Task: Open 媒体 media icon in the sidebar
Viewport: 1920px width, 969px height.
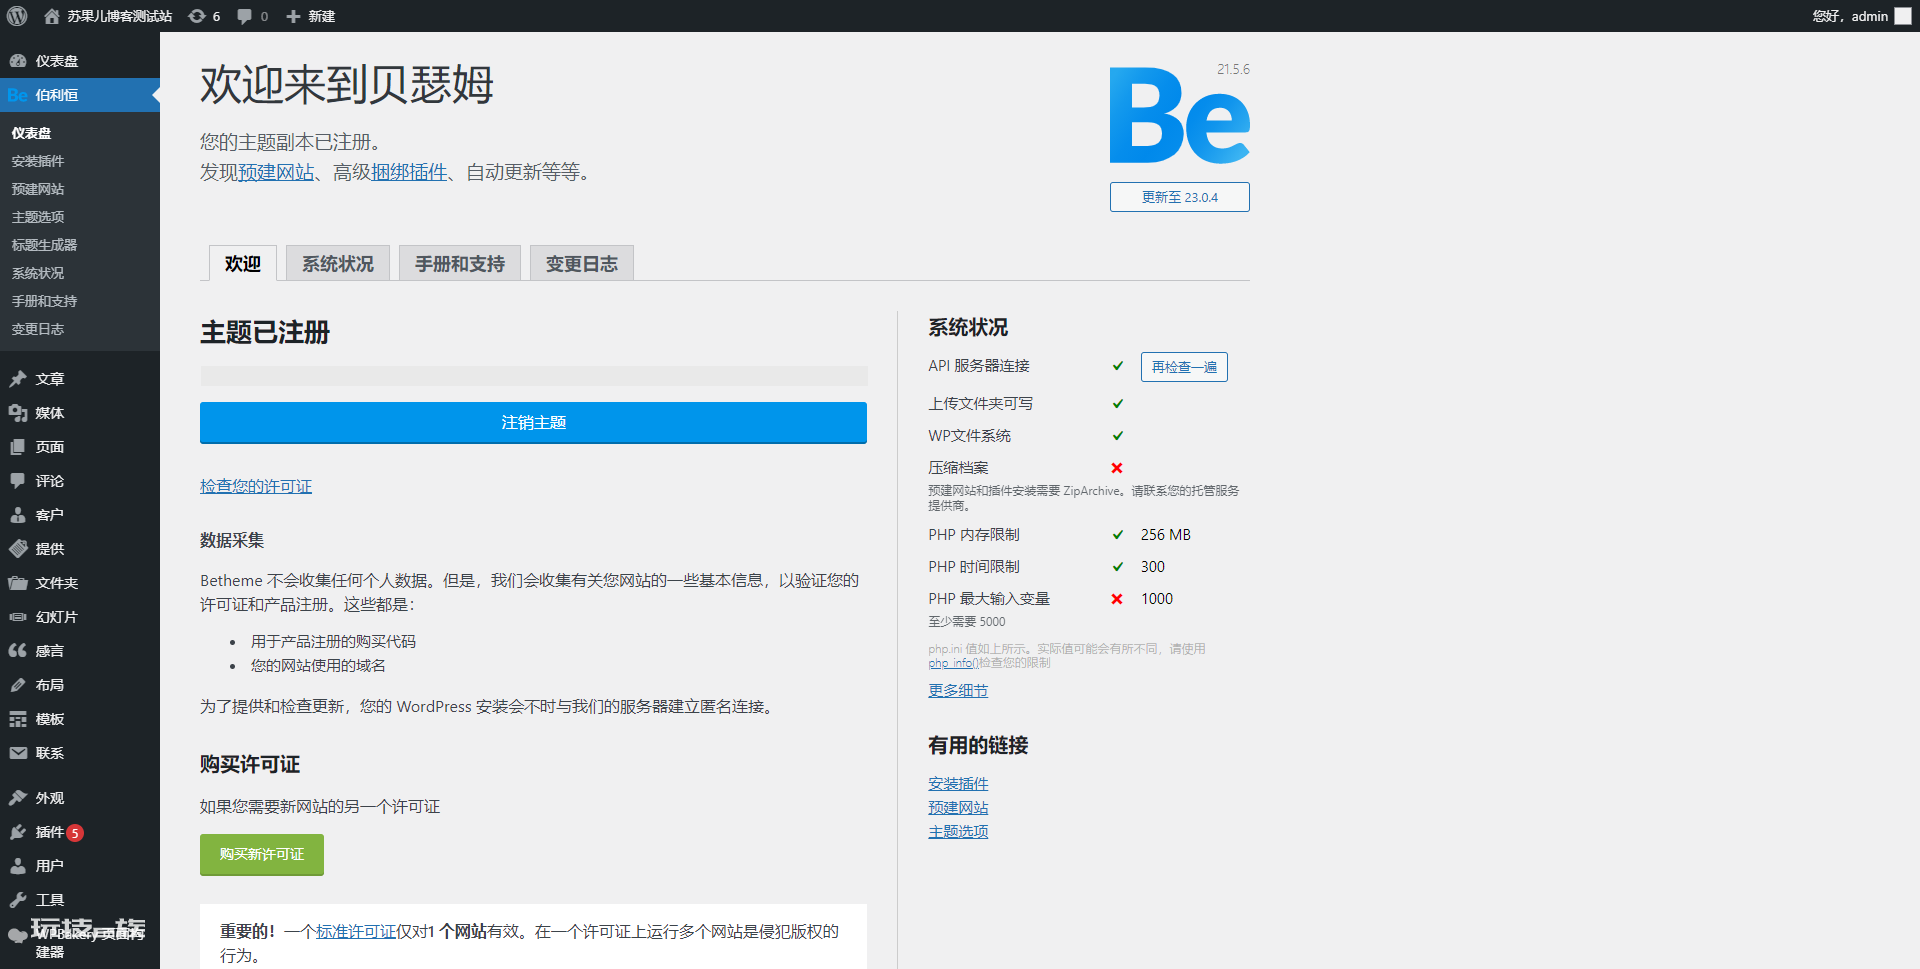Action: tap(18, 413)
